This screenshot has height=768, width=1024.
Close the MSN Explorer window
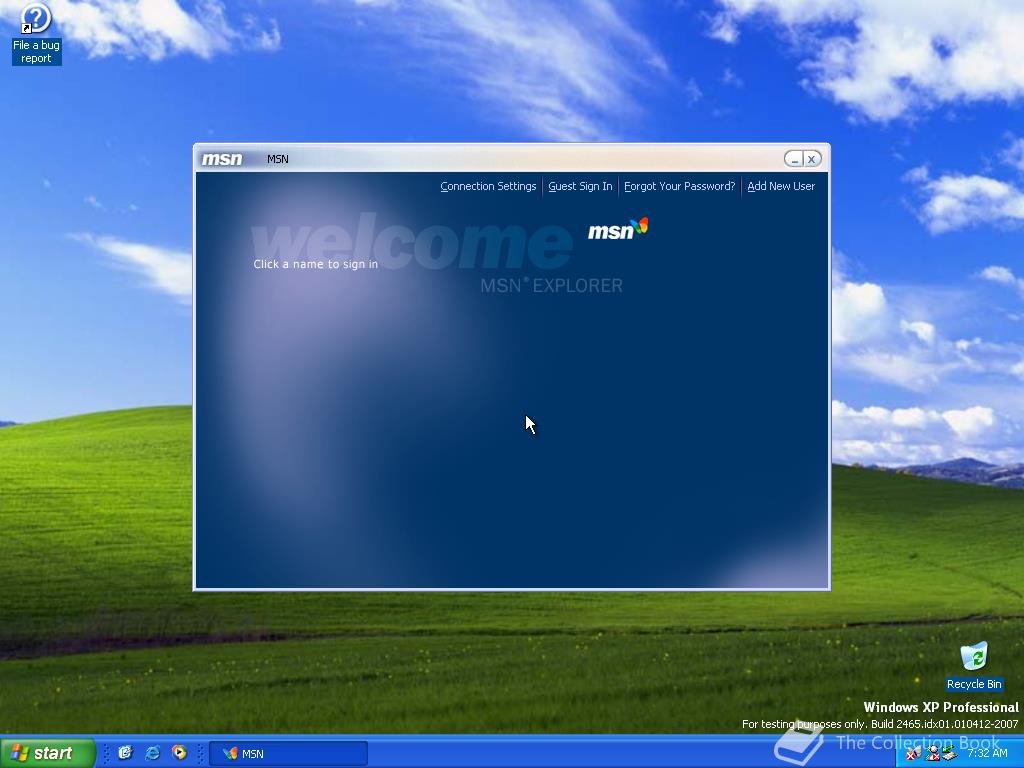coord(812,159)
